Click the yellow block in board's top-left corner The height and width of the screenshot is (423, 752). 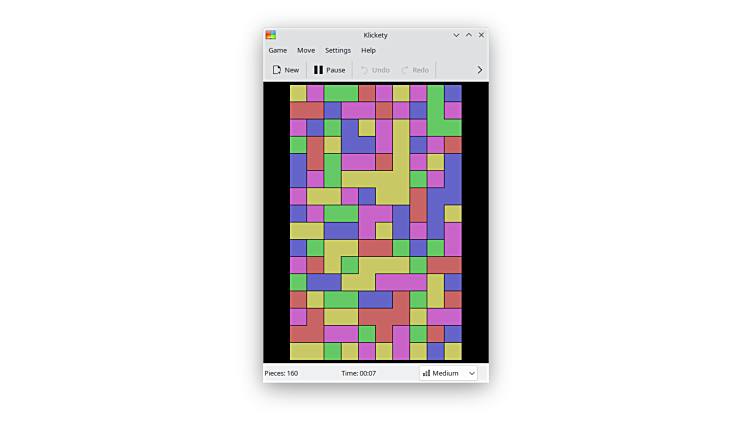pyautogui.click(x=298, y=93)
